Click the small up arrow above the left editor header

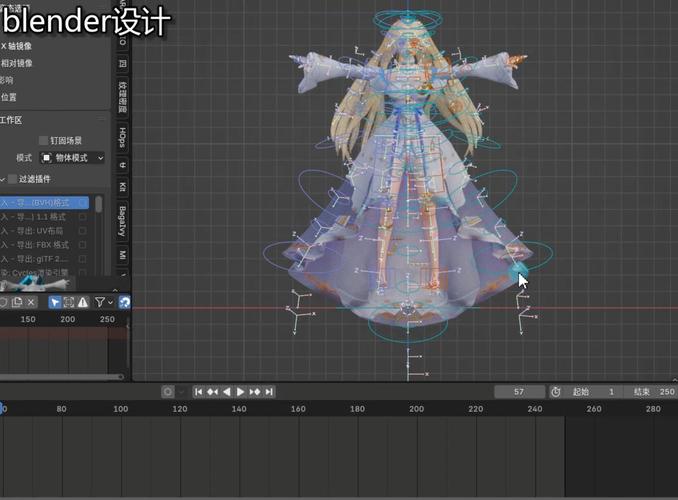tap(115, 290)
